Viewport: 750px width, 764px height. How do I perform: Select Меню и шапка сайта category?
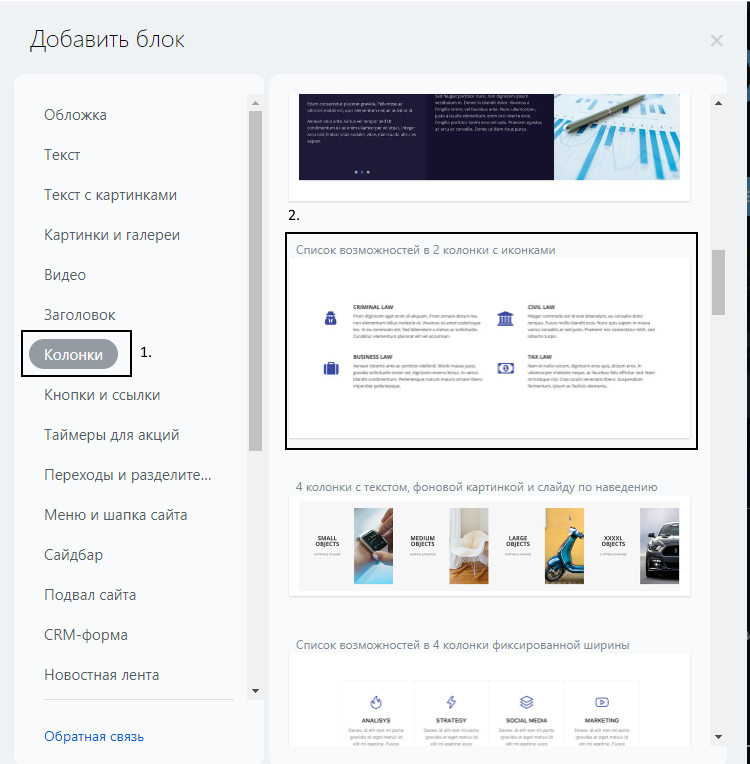point(115,515)
